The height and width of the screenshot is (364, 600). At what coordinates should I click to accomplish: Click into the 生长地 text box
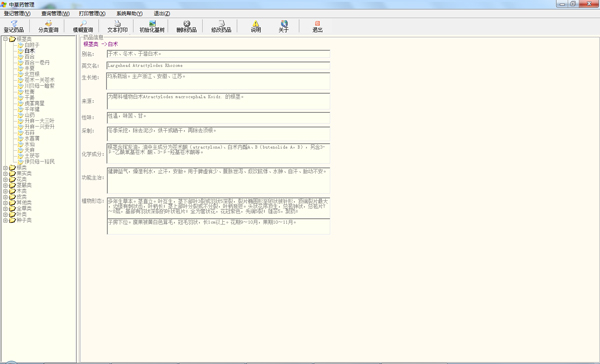[218, 81]
